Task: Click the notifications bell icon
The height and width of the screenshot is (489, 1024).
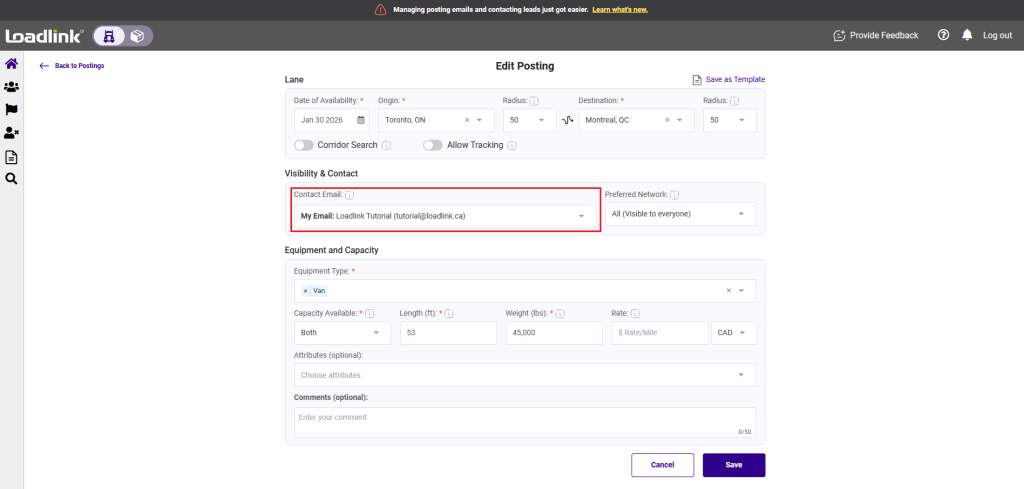Action: (967, 35)
